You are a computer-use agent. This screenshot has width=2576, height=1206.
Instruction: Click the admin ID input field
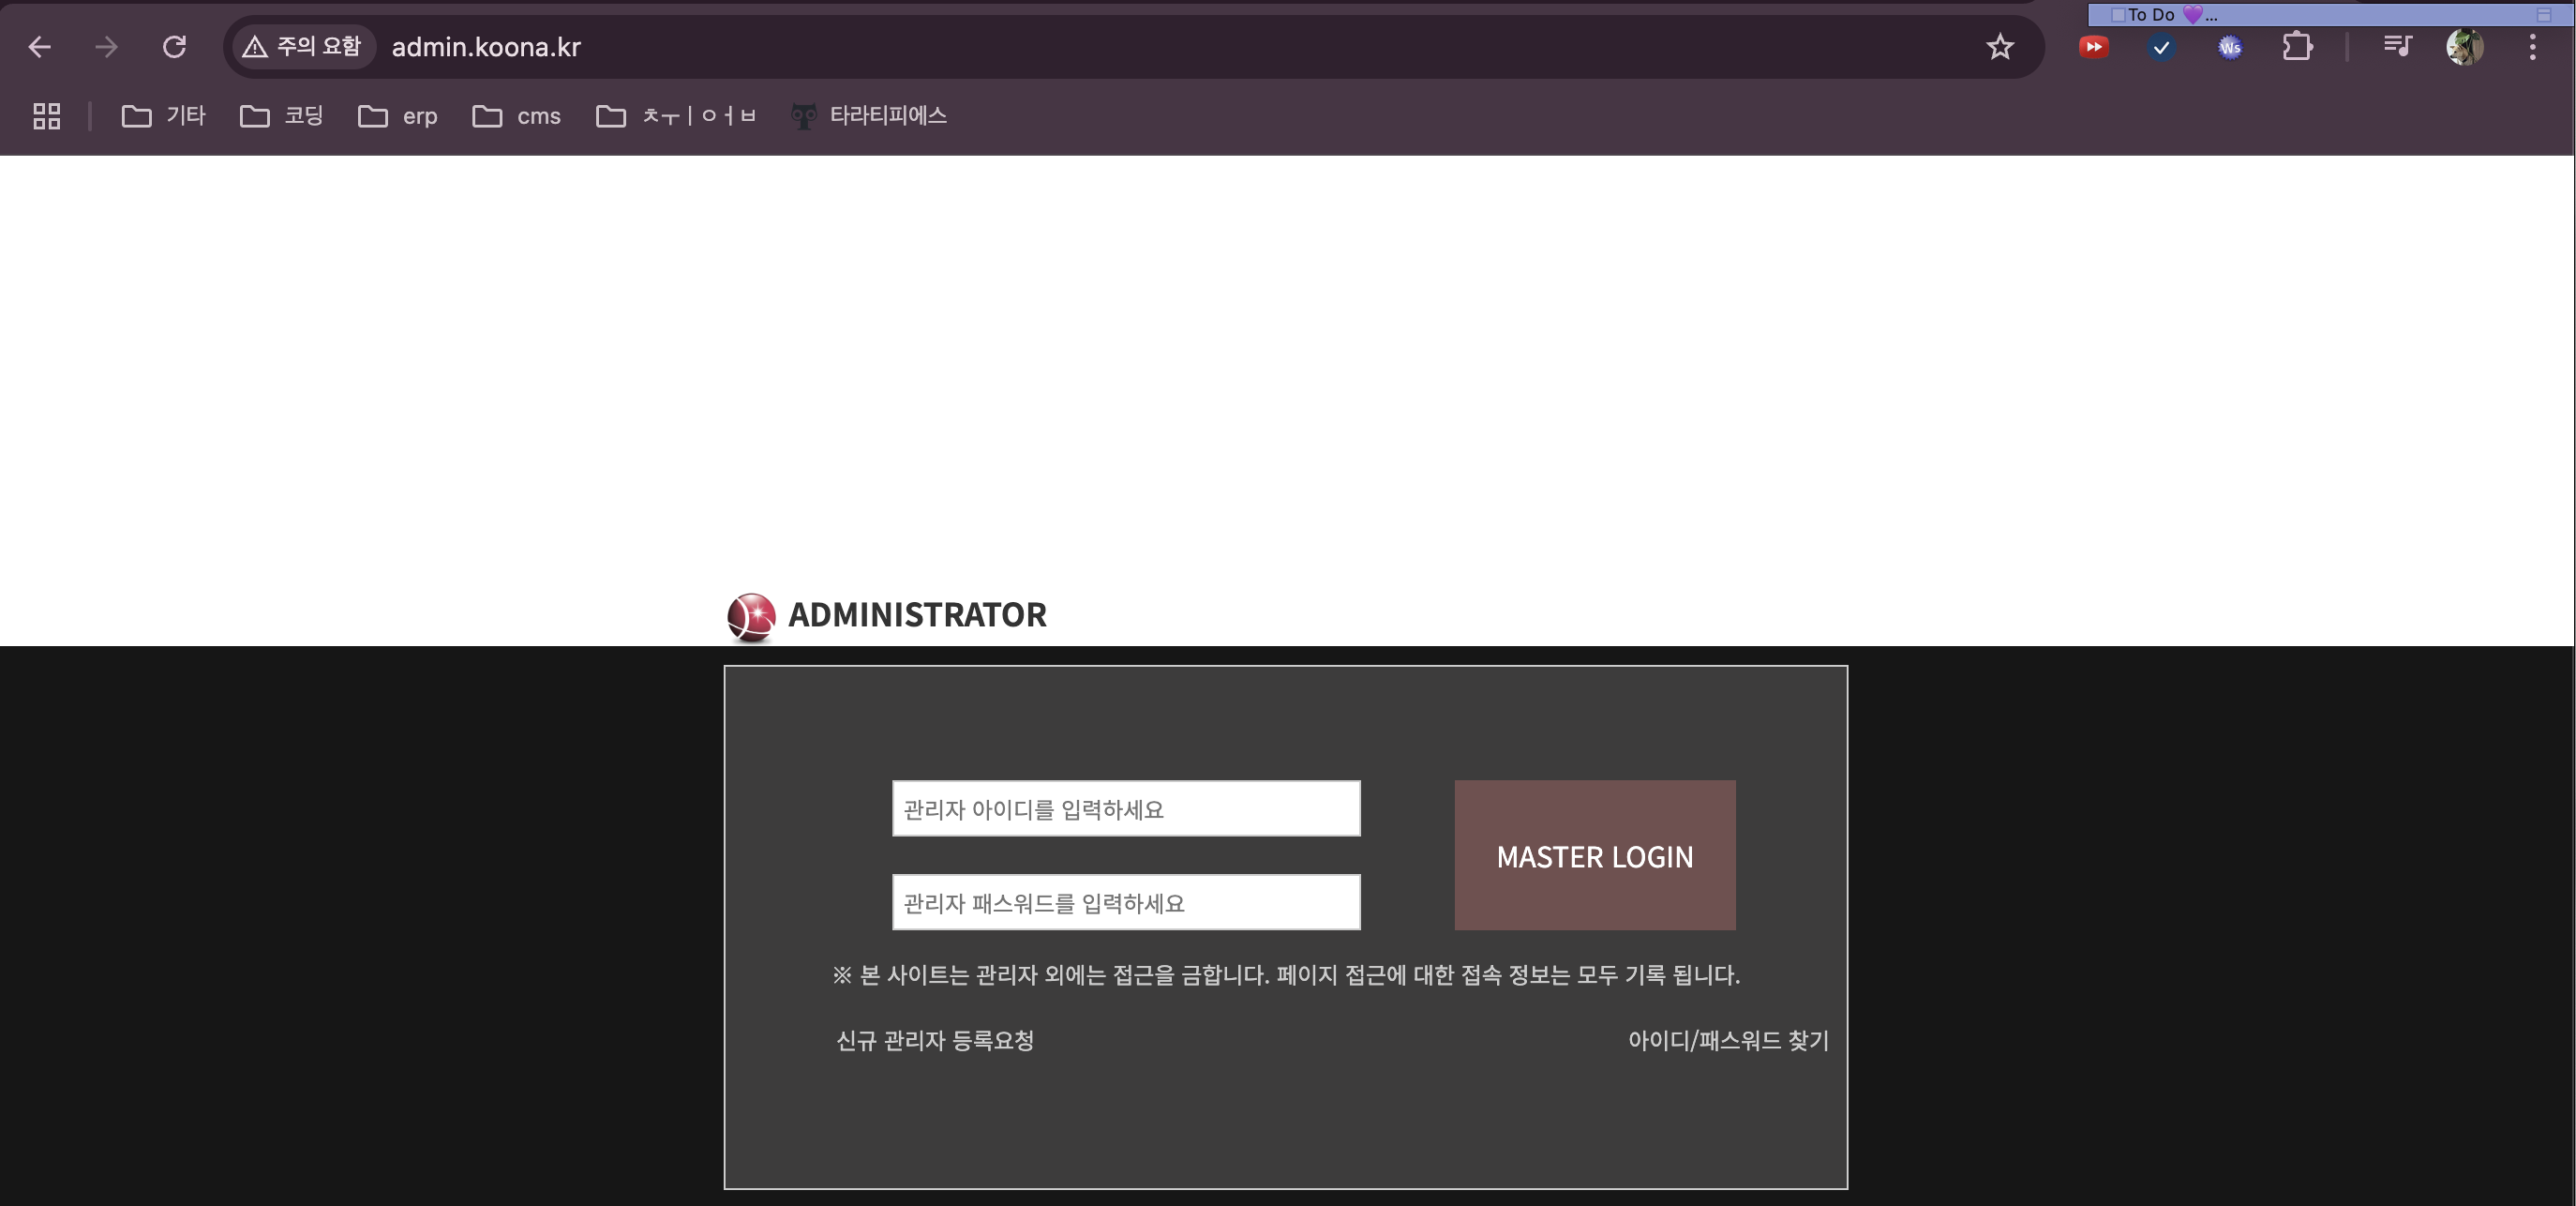[x=1125, y=808]
